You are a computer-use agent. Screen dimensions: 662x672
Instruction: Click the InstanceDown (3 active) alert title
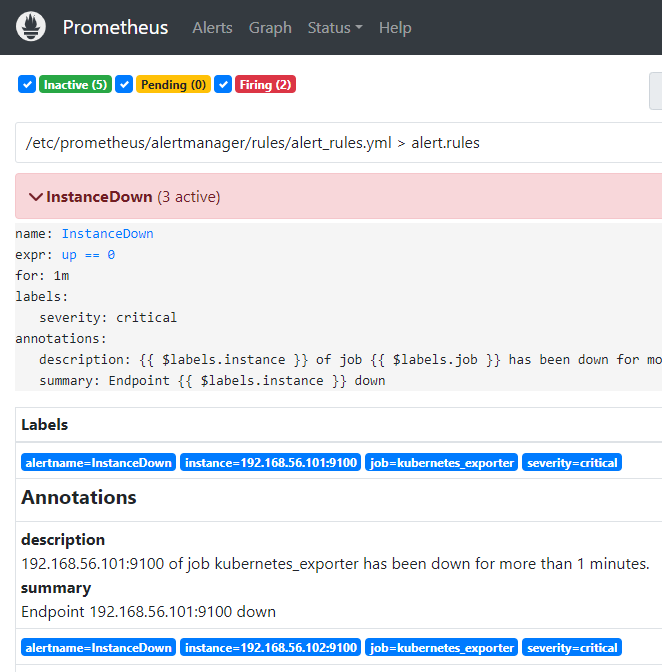pyautogui.click(x=133, y=197)
